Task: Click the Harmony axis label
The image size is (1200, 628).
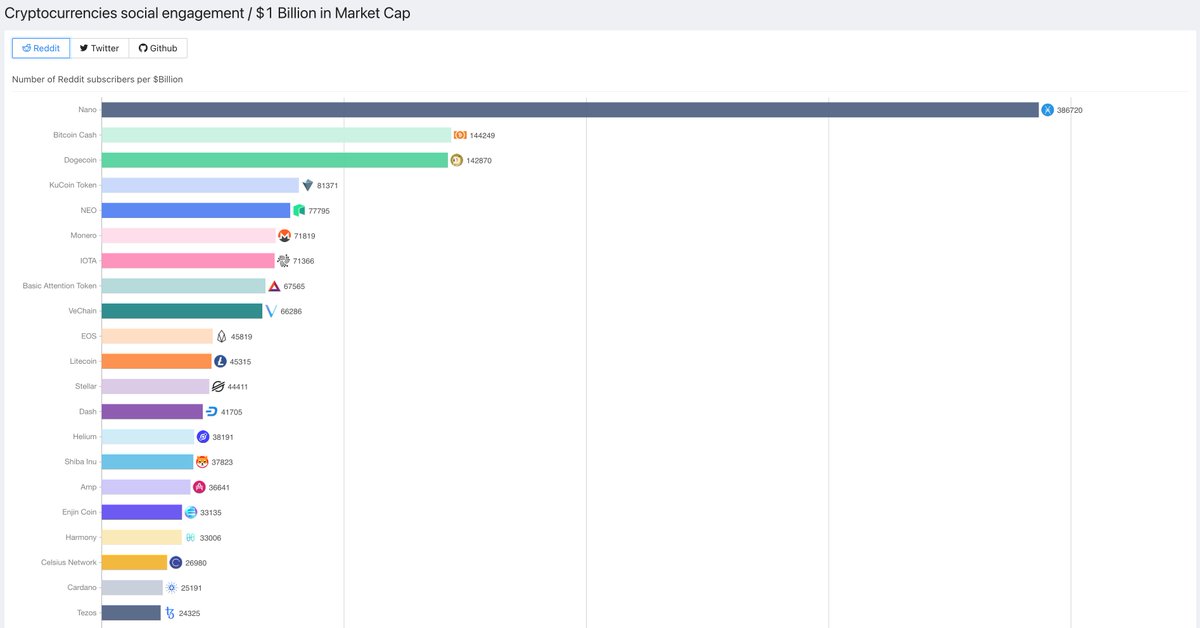Action: 81,537
